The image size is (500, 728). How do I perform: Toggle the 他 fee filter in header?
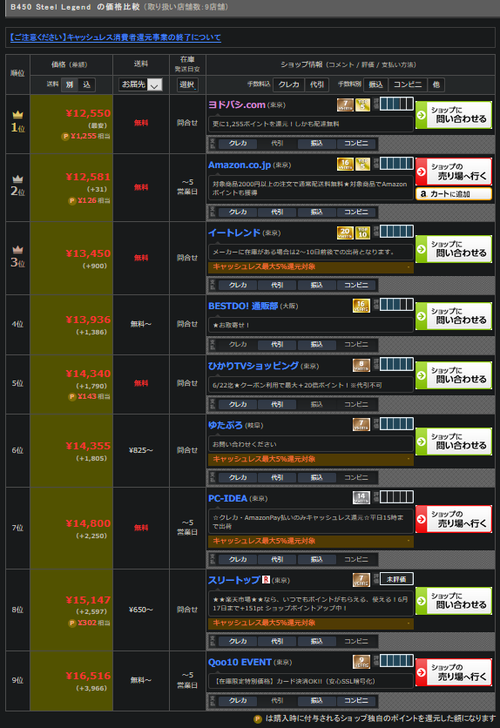[436, 84]
